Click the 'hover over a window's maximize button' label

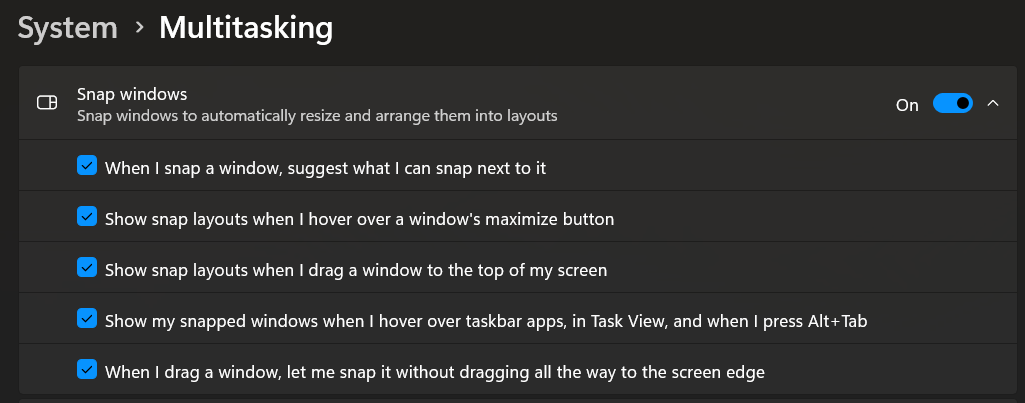(359, 219)
